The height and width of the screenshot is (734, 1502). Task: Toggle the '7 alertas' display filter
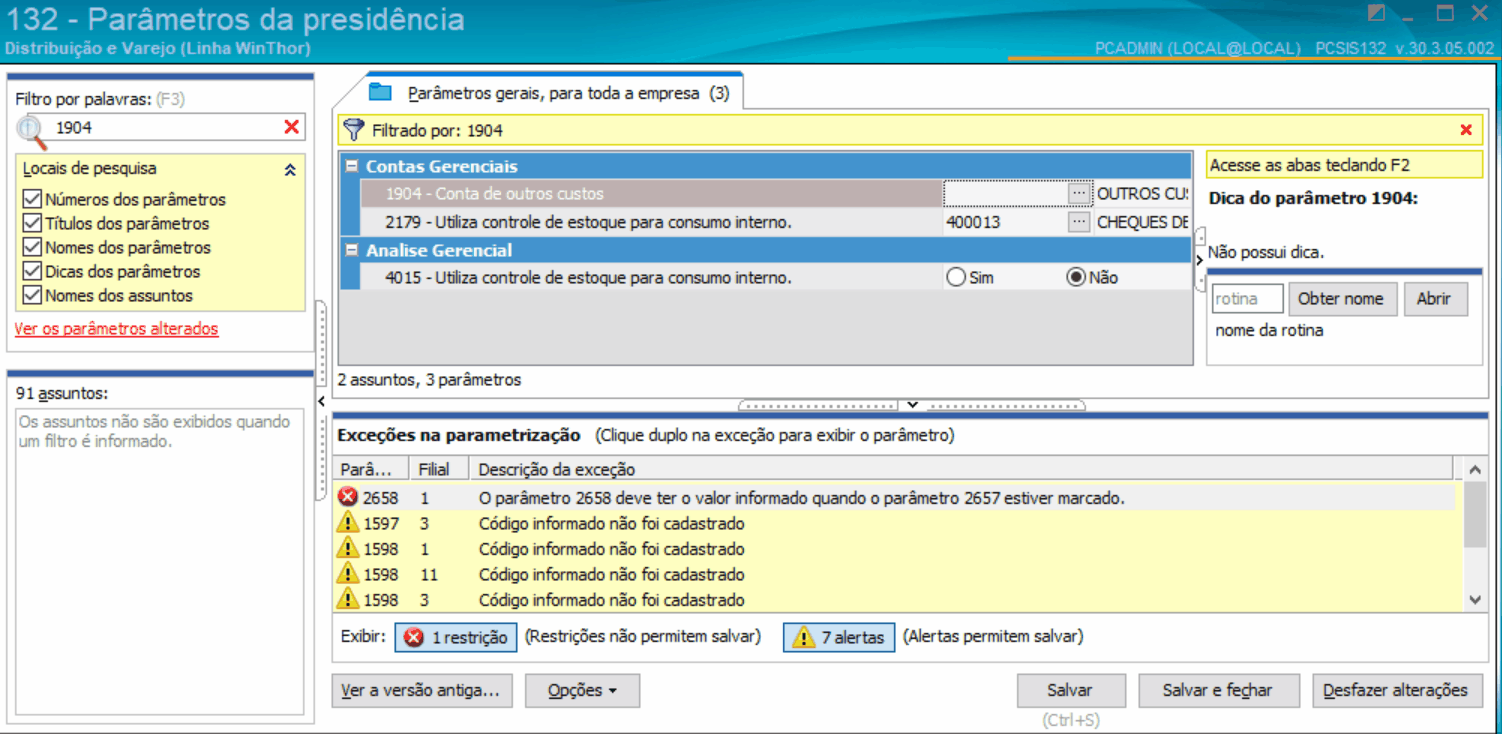click(839, 637)
